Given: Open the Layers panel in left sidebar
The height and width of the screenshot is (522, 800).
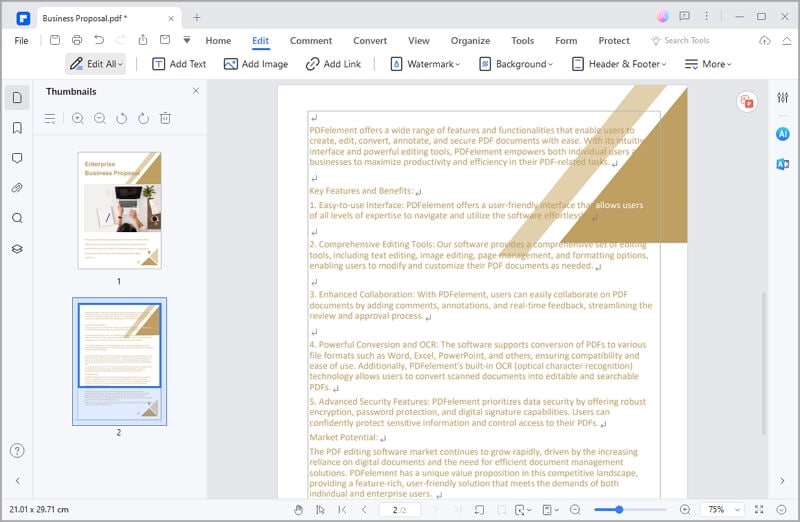Looking at the screenshot, I should pos(17,249).
